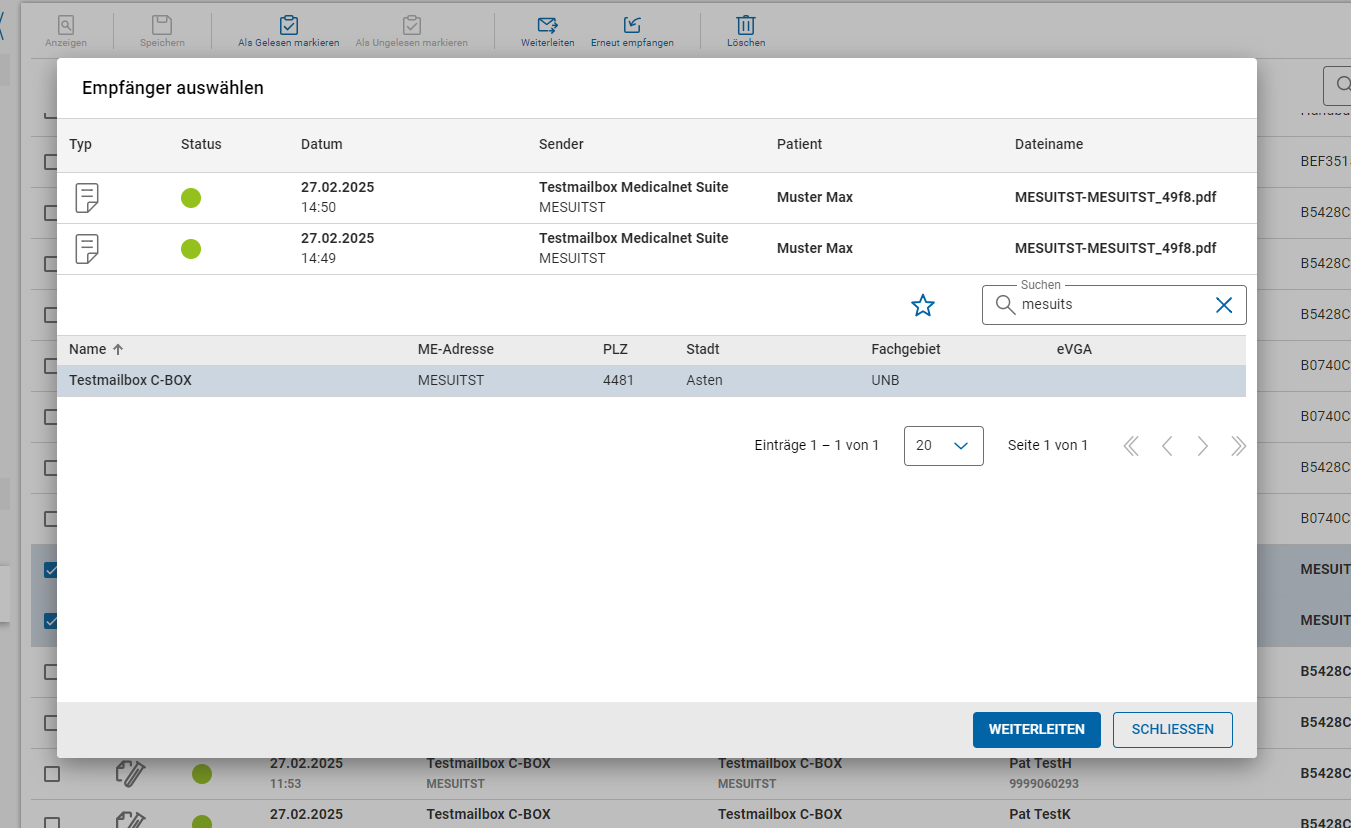
Task: Click Fachgebiet value UNB
Action: pos(885,381)
